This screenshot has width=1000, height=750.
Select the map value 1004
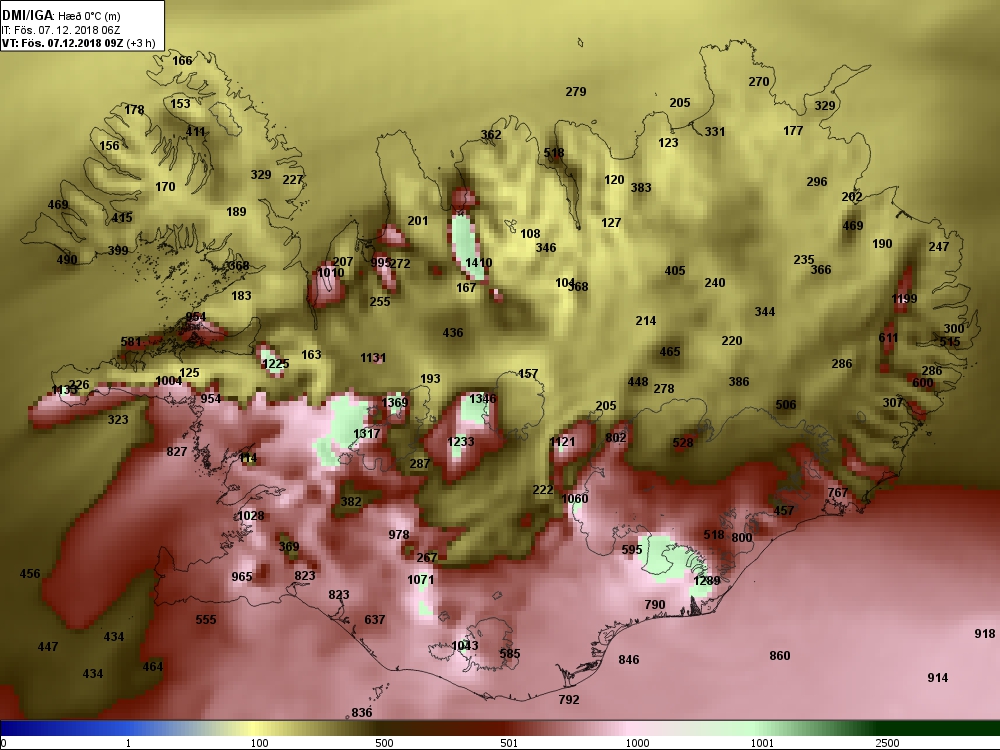[168, 381]
